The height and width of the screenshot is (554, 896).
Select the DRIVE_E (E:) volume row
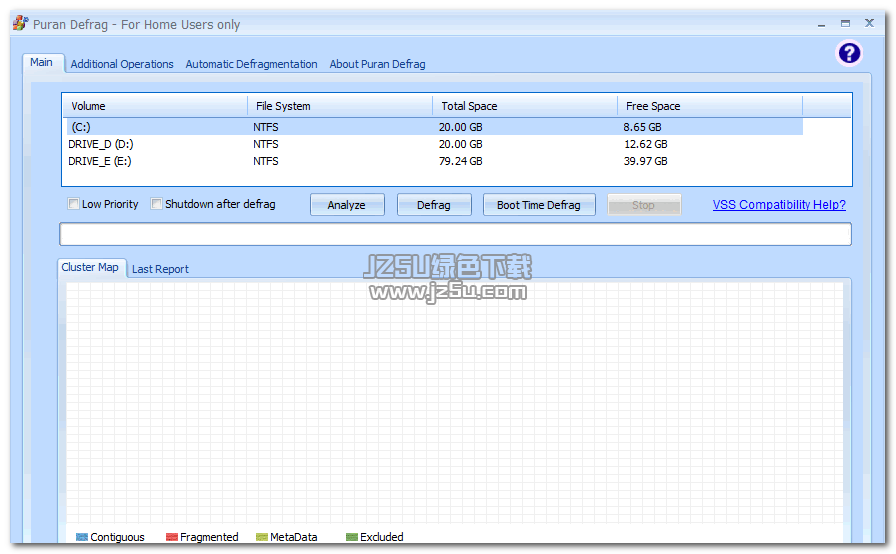(x=433, y=161)
